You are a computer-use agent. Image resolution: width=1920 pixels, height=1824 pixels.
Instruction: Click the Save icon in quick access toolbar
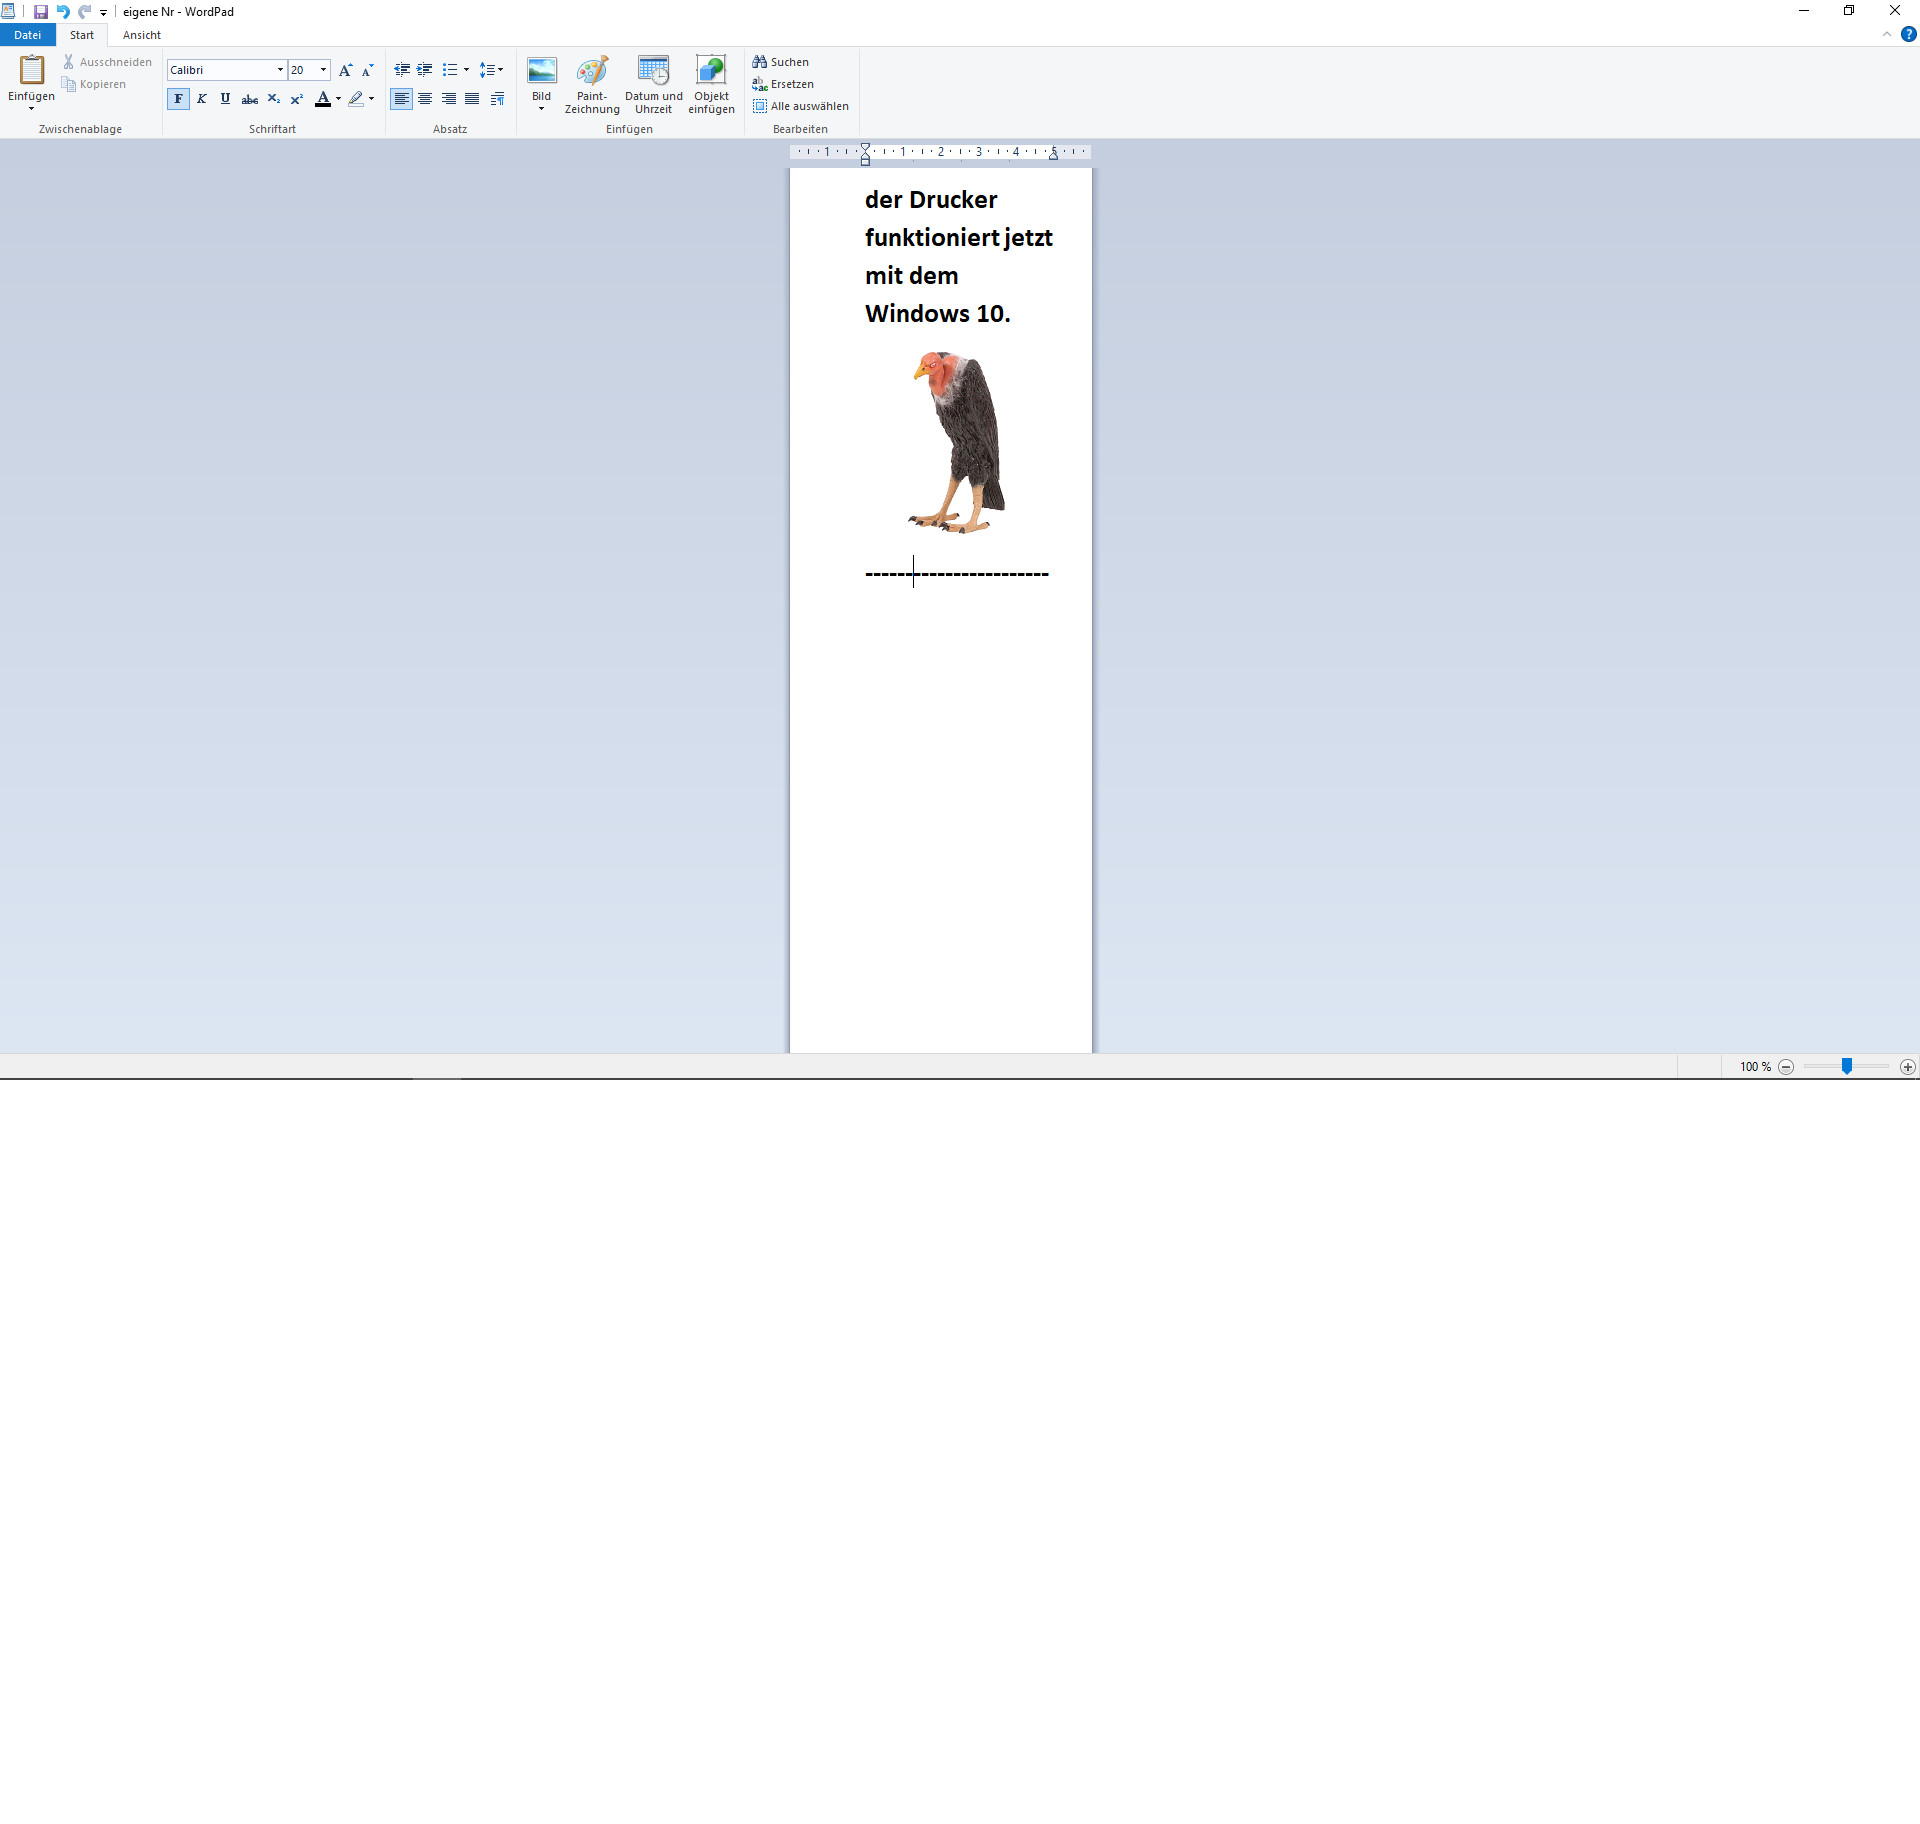point(40,12)
